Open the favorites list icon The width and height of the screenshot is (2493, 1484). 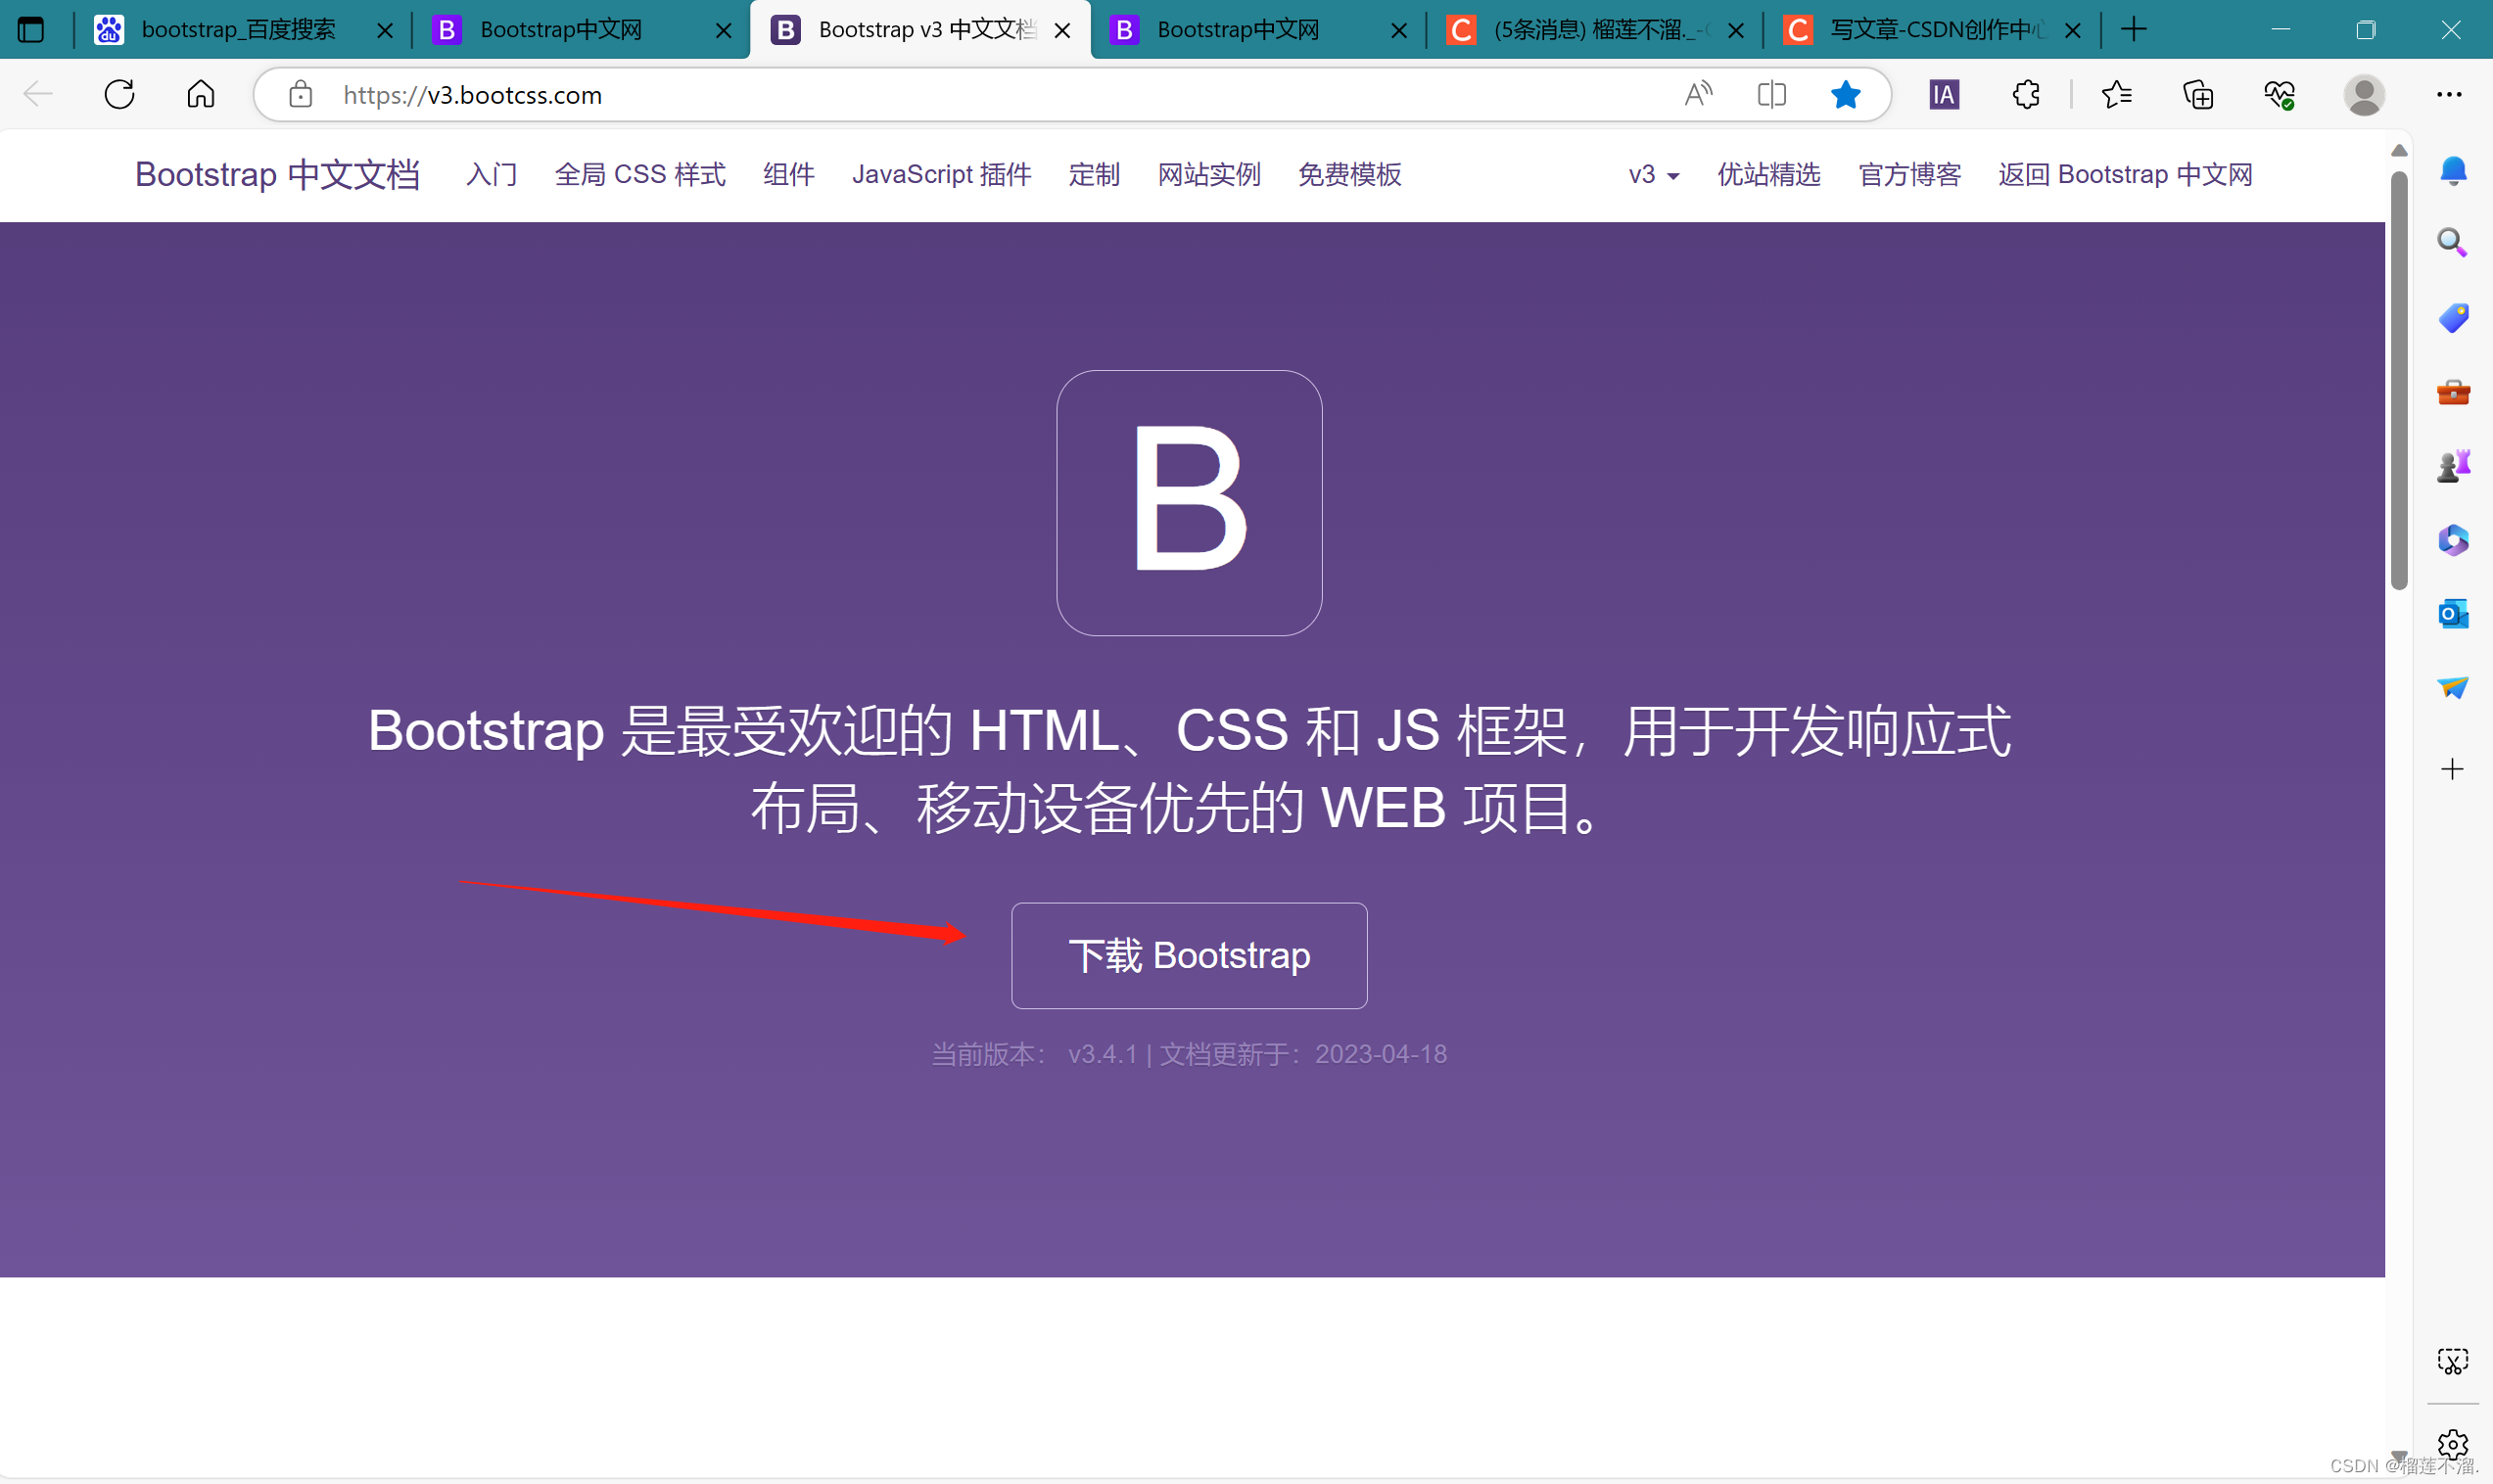[x=2116, y=95]
